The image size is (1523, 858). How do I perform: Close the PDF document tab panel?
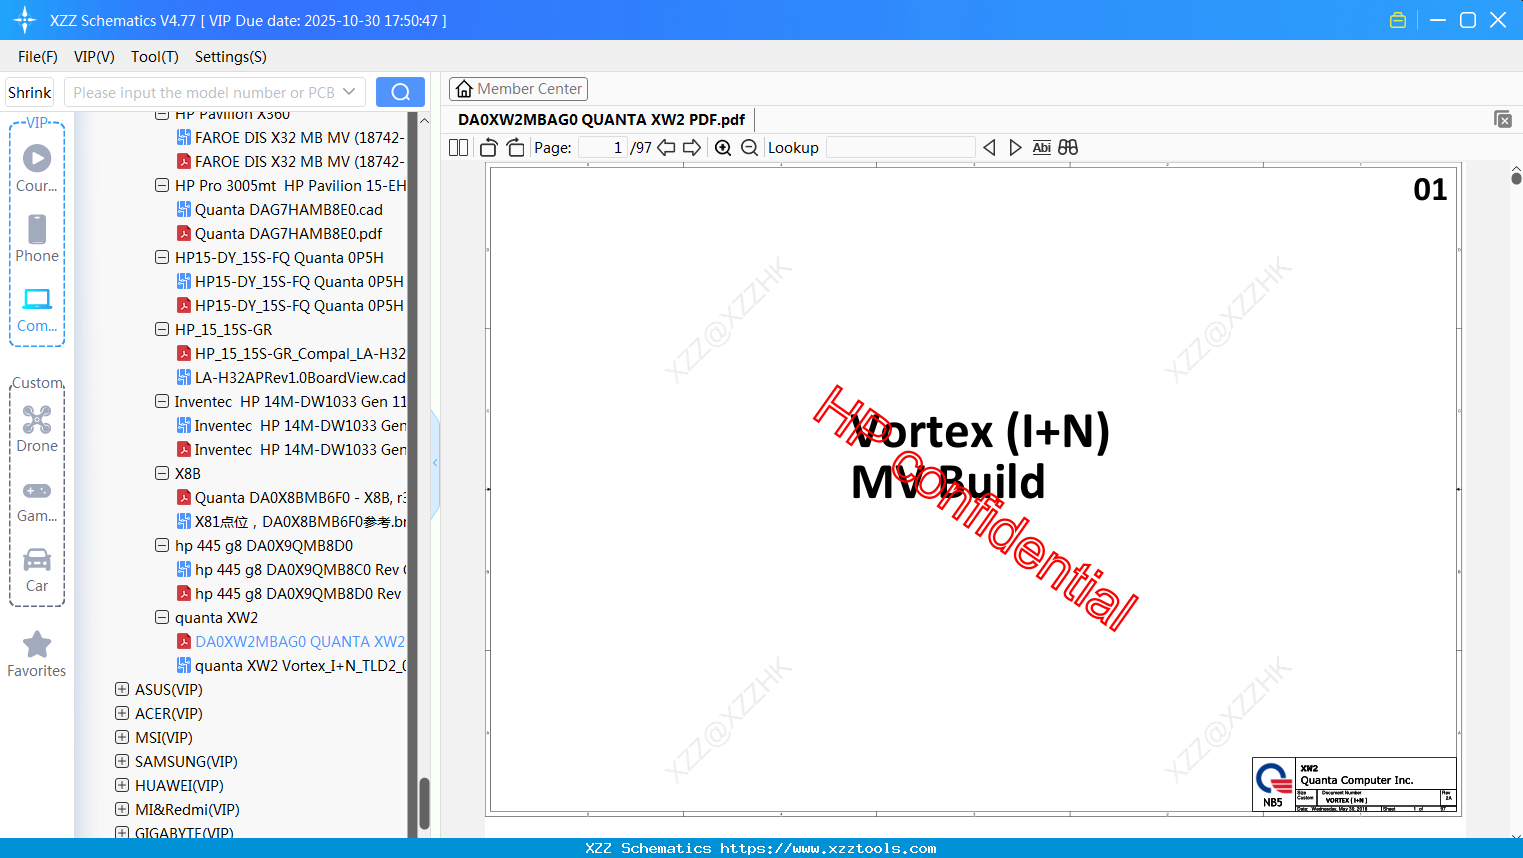pyautogui.click(x=1503, y=119)
